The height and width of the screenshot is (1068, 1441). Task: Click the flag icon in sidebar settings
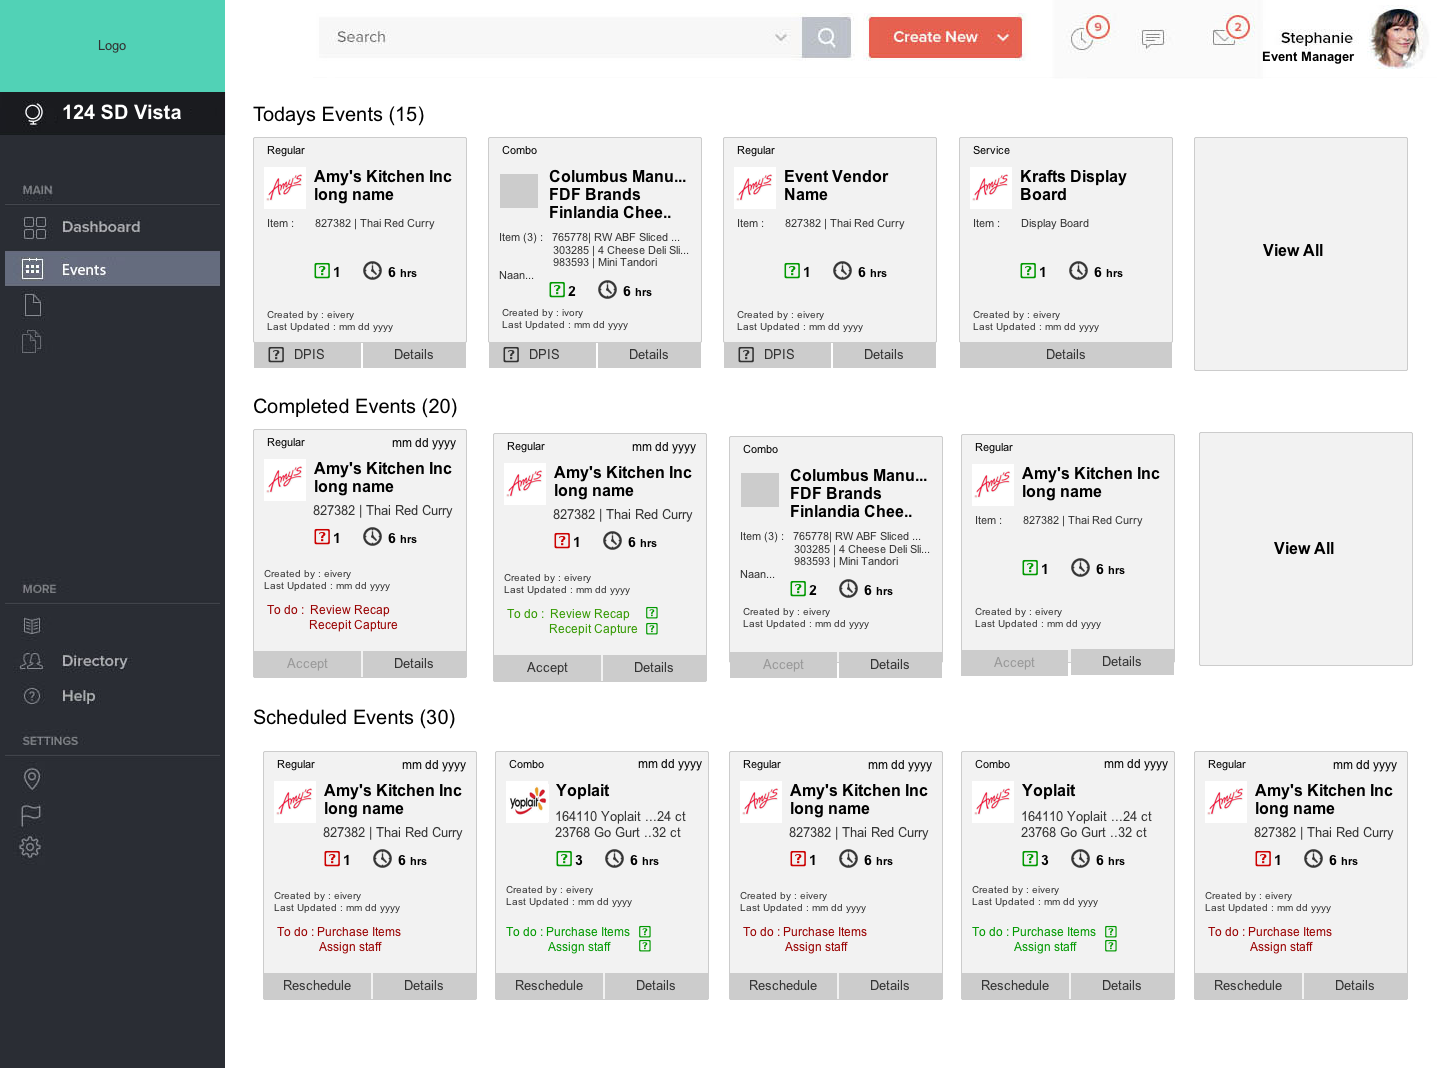click(31, 815)
